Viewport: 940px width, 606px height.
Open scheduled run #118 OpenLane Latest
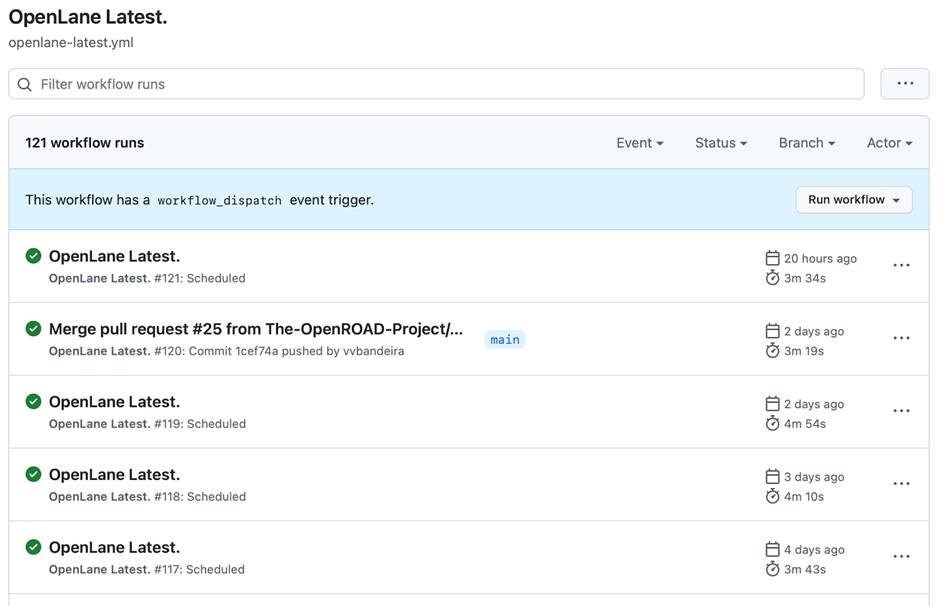(x=114, y=475)
